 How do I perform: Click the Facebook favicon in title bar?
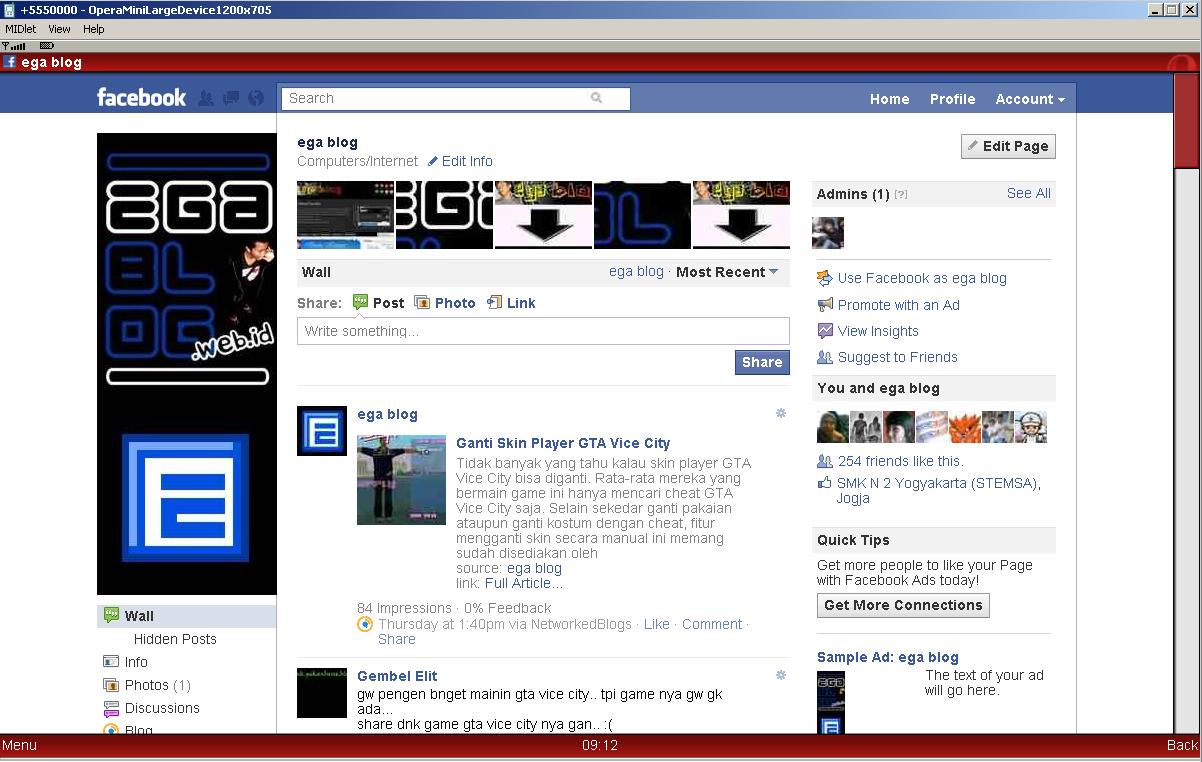pyautogui.click(x=10, y=62)
